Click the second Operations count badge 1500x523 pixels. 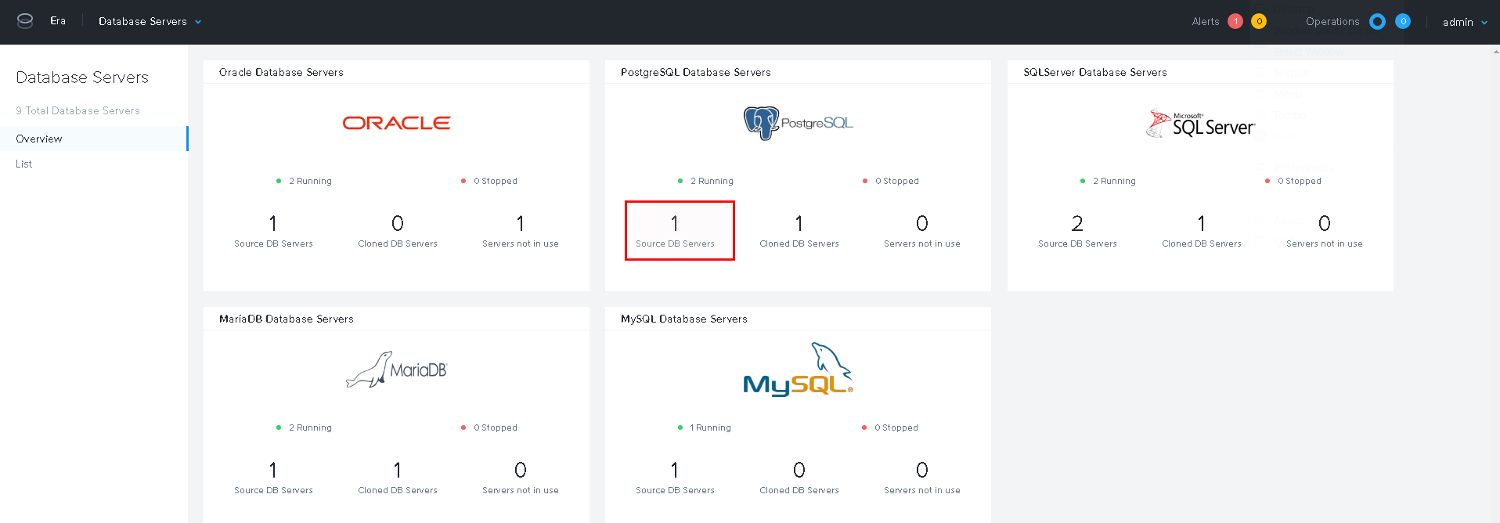(1403, 21)
